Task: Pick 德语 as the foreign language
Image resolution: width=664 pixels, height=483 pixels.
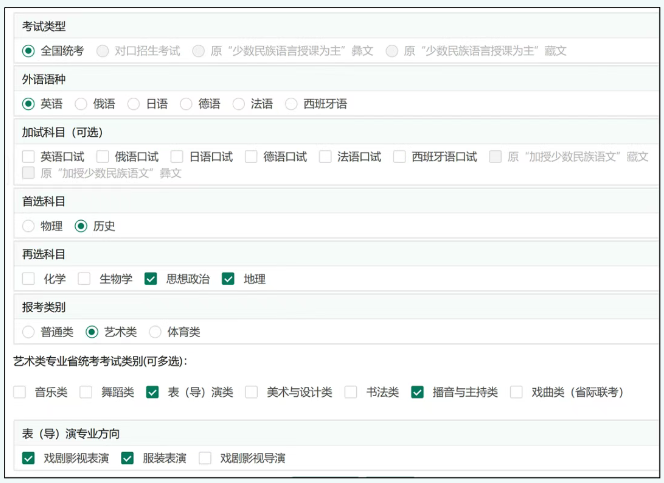Action: click(186, 103)
